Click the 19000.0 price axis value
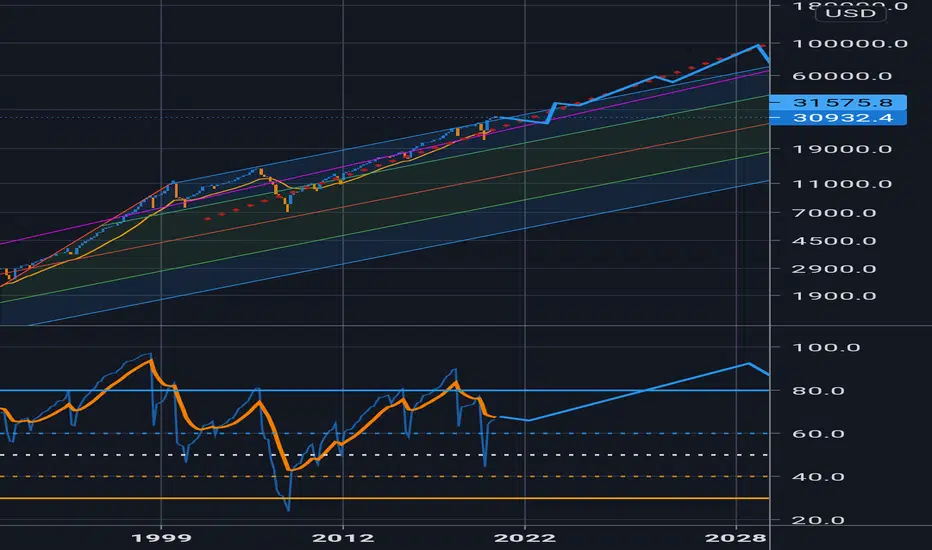The width and height of the screenshot is (932, 550). coord(842,149)
